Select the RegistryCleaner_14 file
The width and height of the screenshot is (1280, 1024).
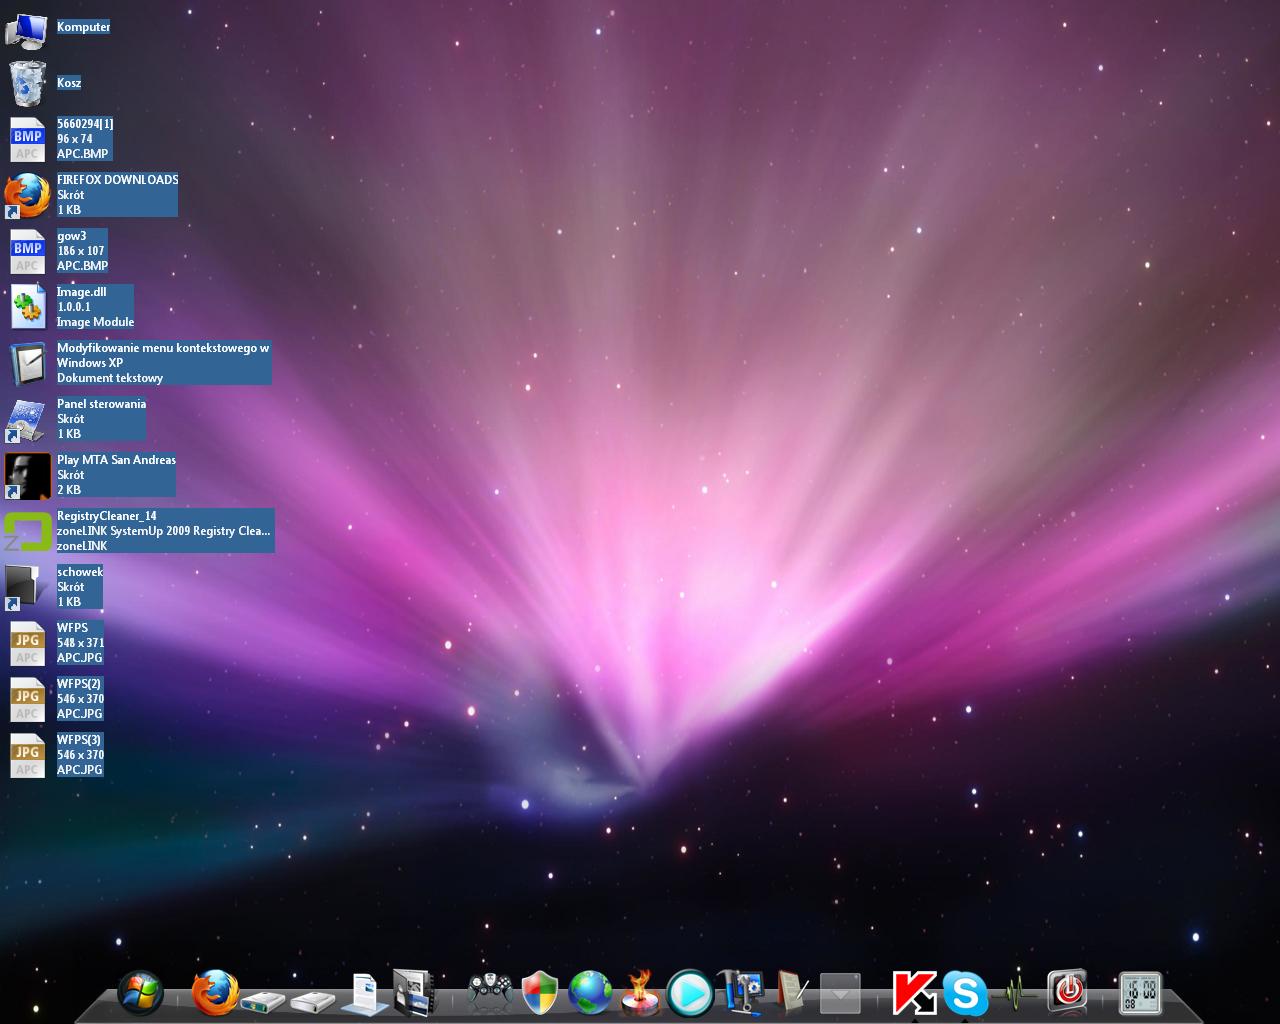28,532
